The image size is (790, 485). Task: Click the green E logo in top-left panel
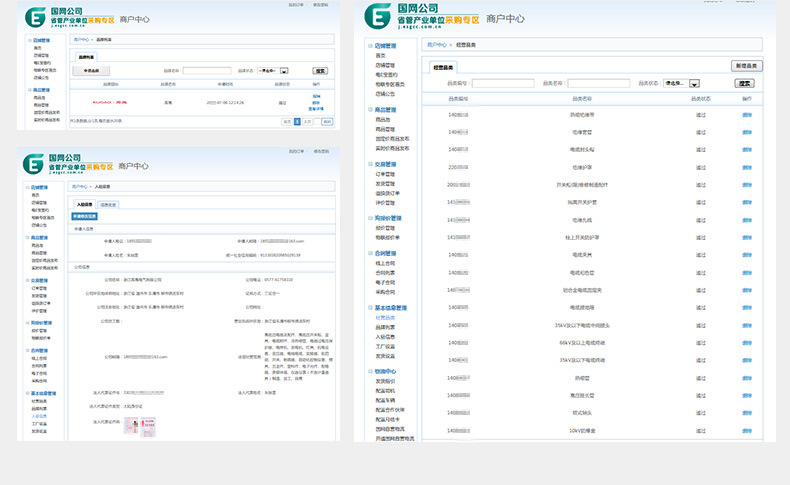(34, 18)
